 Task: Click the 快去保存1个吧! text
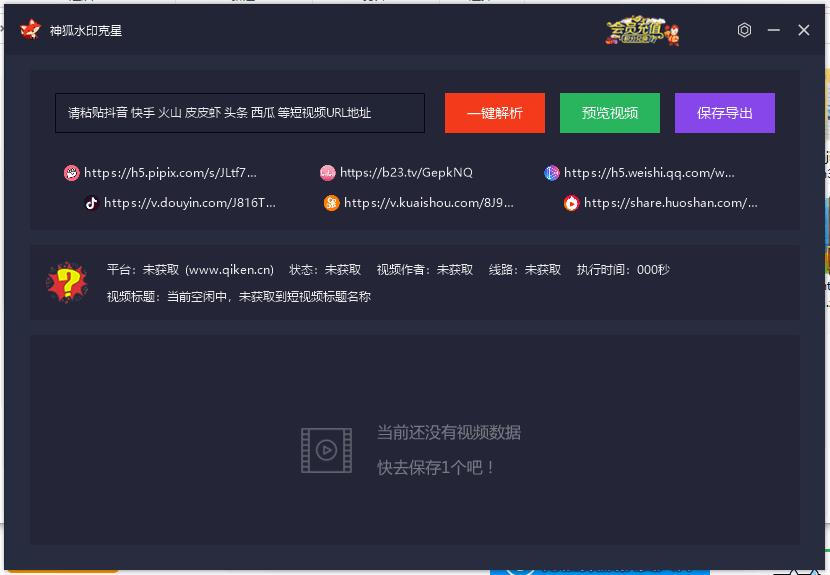point(435,468)
